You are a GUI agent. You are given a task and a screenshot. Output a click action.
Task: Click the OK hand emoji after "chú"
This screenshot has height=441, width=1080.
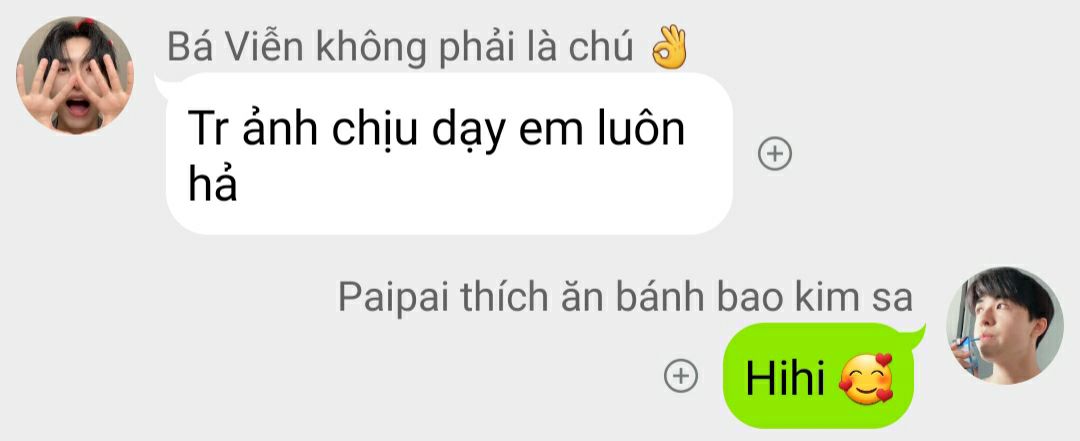pyautogui.click(x=669, y=47)
